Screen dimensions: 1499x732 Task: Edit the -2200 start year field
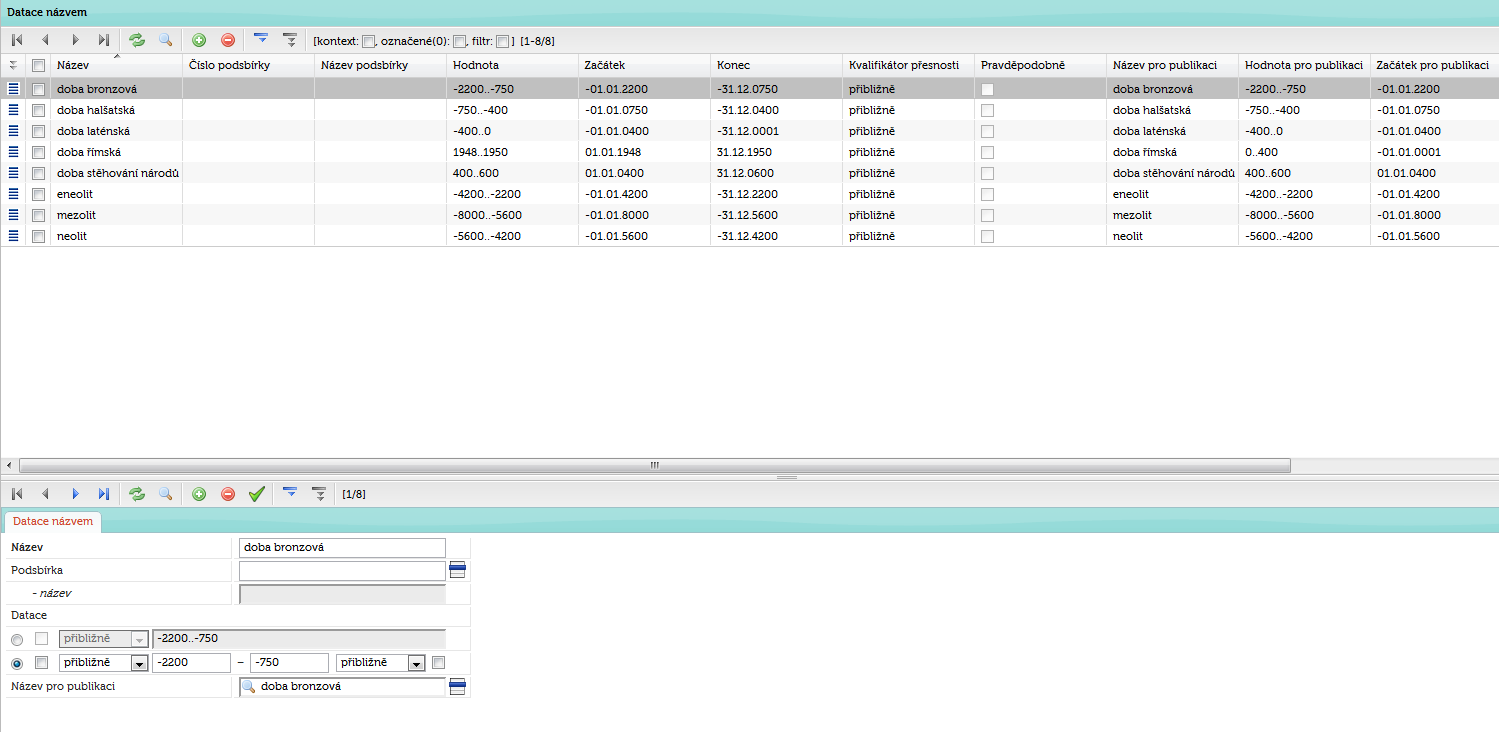190,663
